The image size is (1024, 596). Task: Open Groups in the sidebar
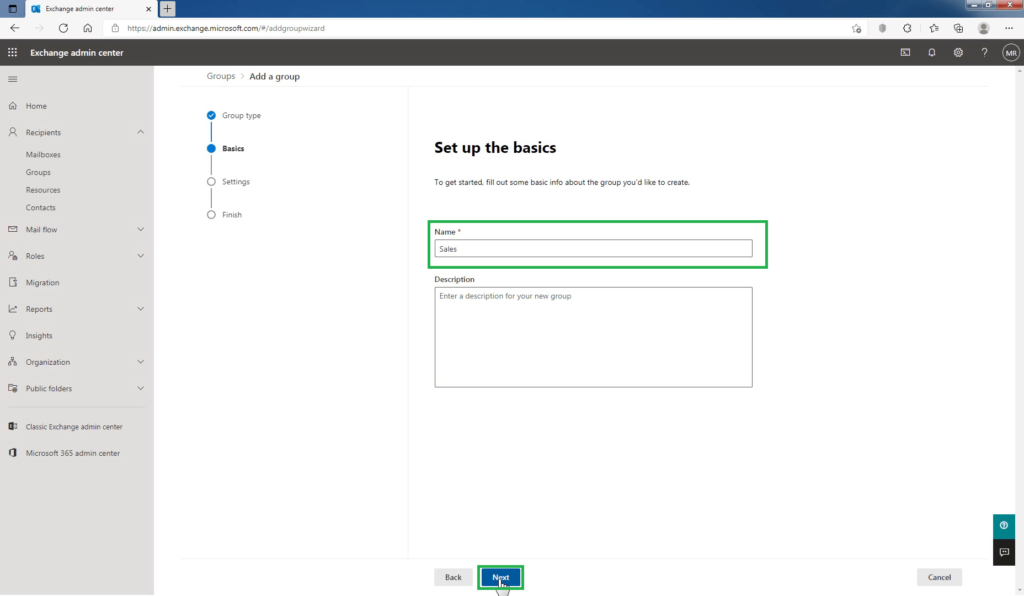click(x=38, y=172)
